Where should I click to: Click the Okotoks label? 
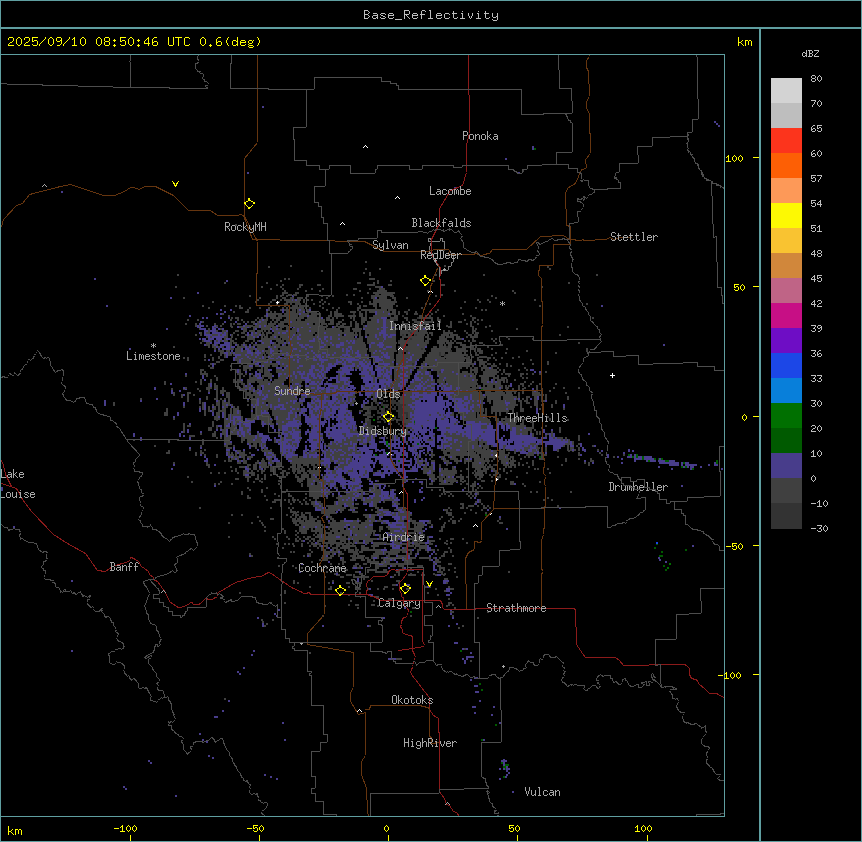(x=412, y=700)
